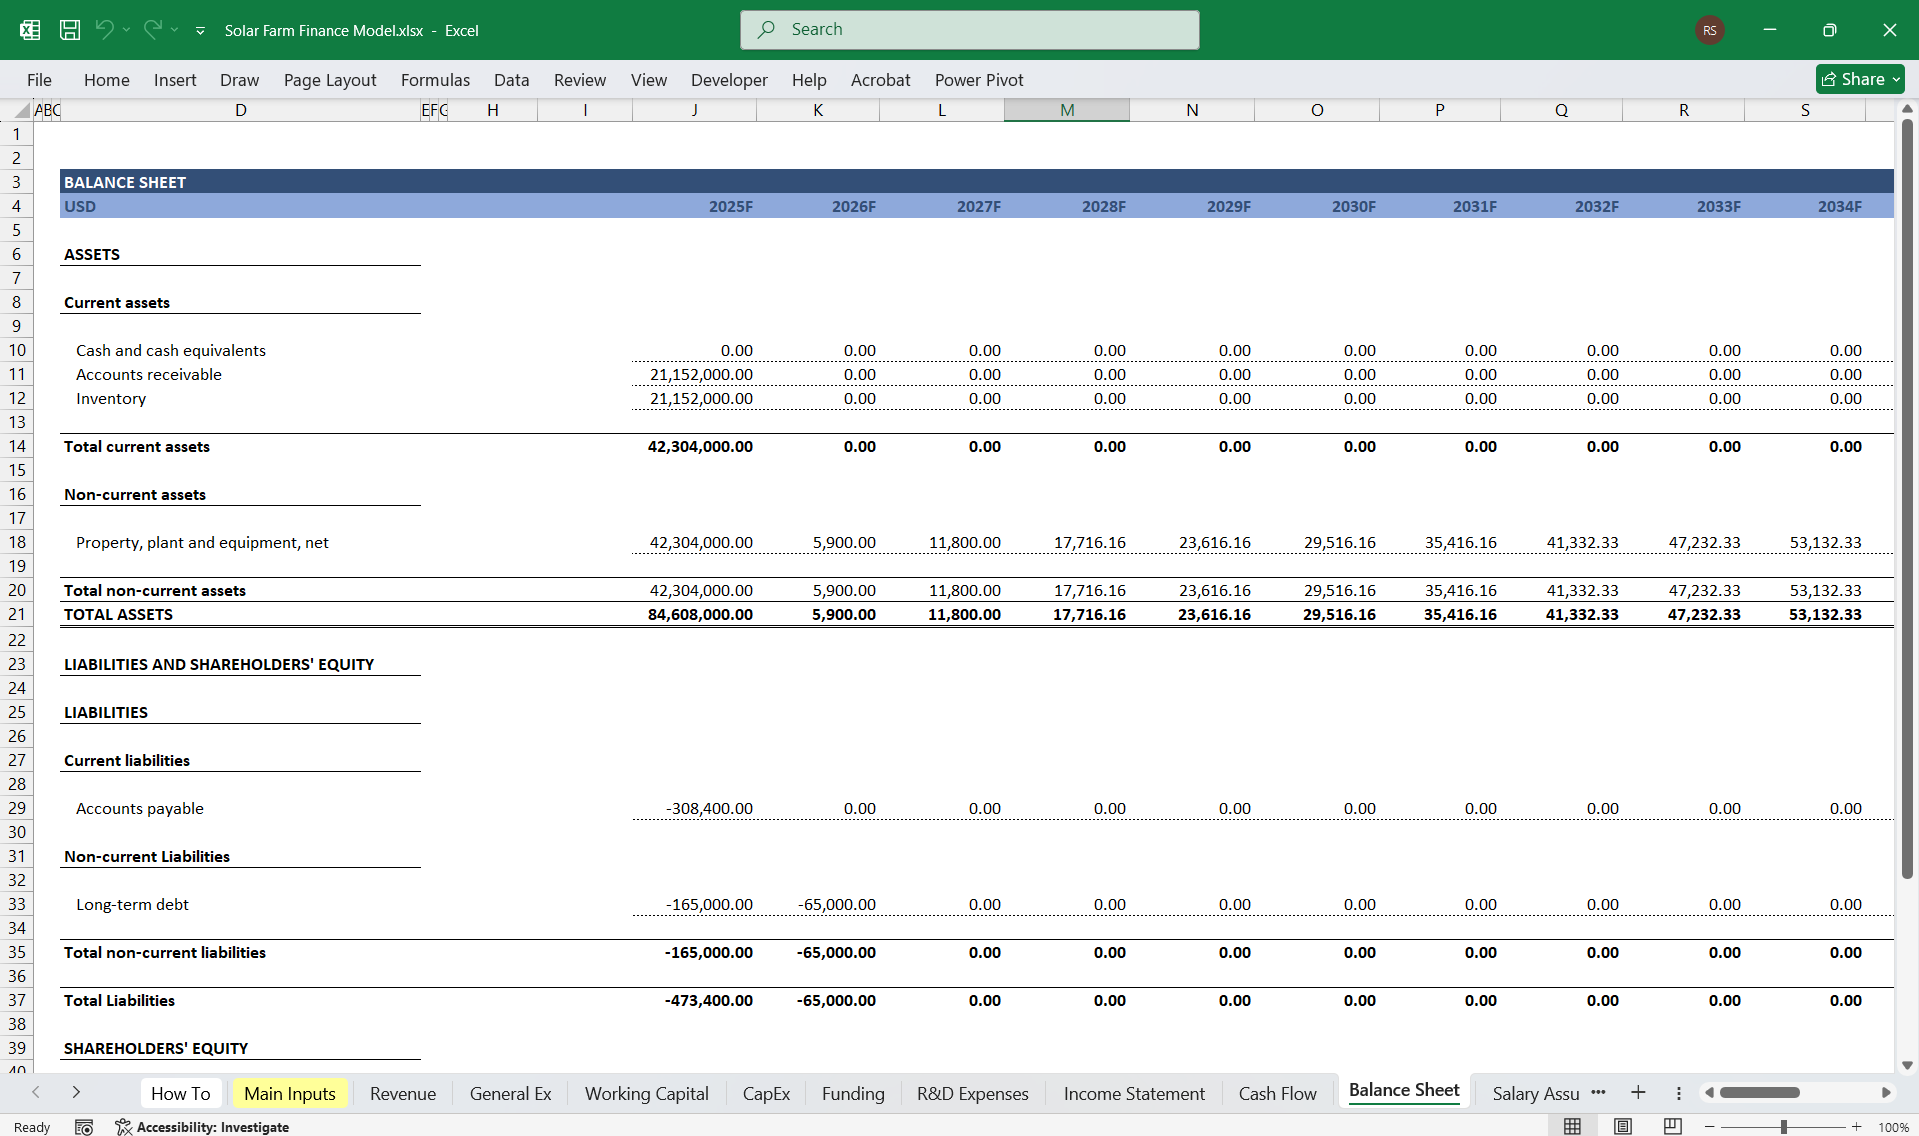The width and height of the screenshot is (1919, 1136).
Task: Open hidden sheet tabs via ellipsis menu
Action: click(x=1598, y=1093)
